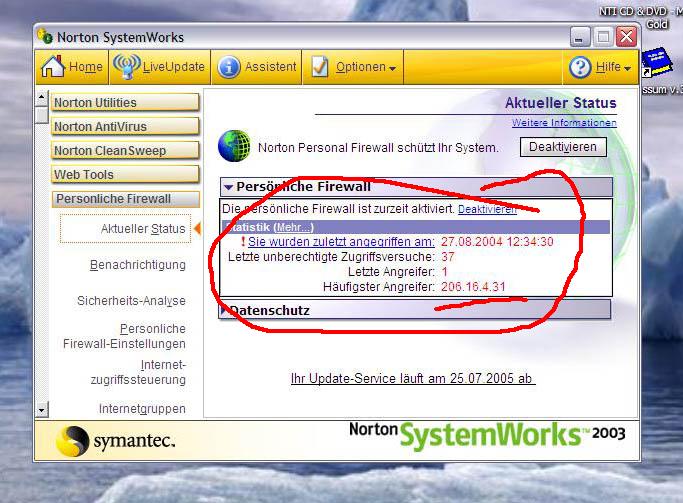Click 'Norton Personal Firewall schützt Ihr System' text
The image size is (683, 503).
378,148
